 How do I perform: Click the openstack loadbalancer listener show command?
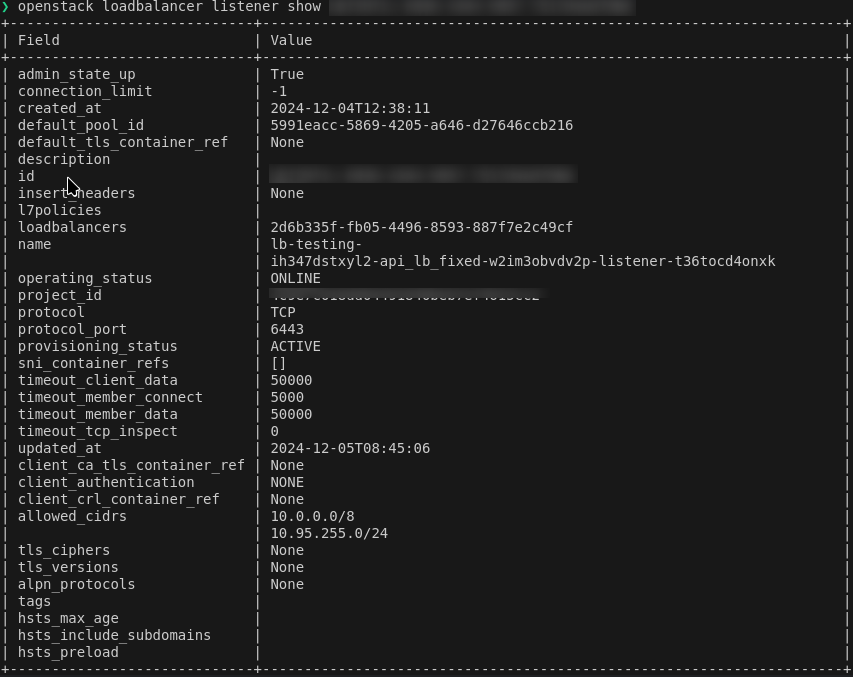click(169, 7)
